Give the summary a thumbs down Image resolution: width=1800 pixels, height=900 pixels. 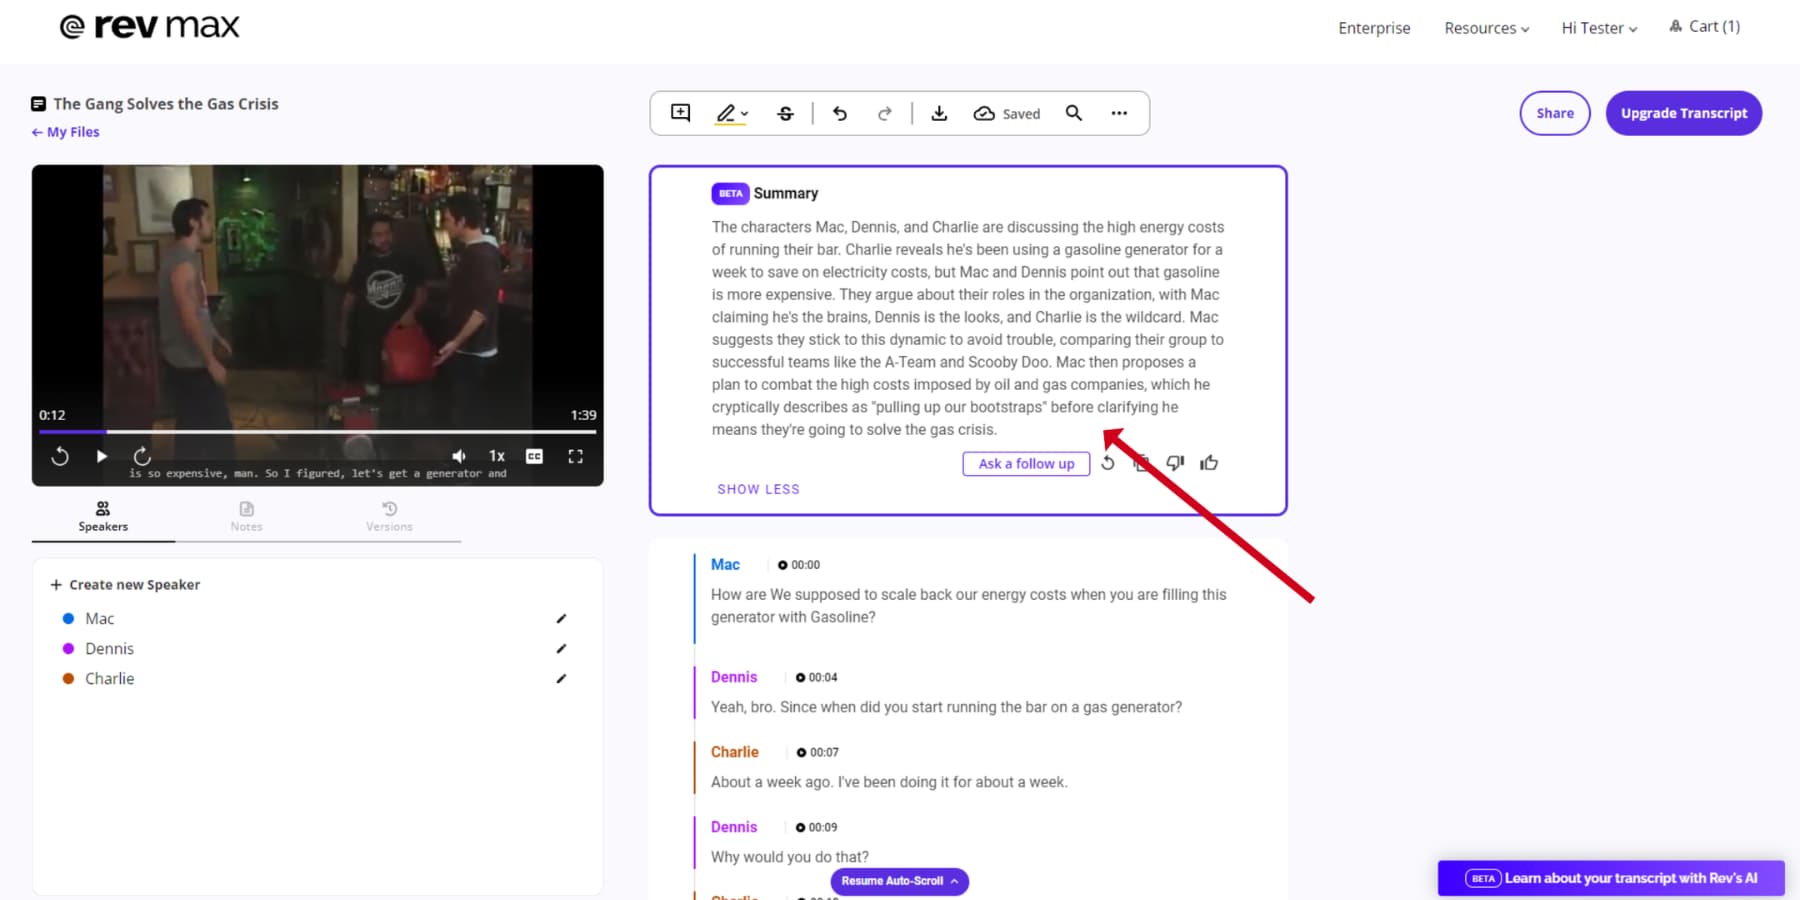(1175, 463)
